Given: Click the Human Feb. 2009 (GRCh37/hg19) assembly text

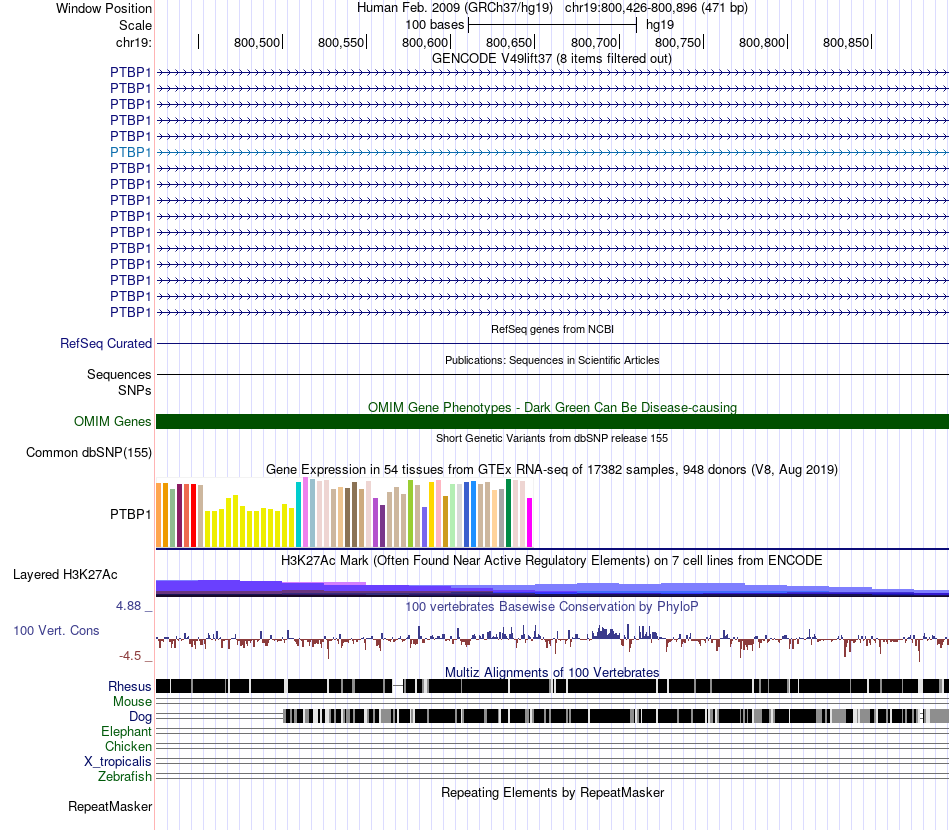Looking at the screenshot, I should click(x=454, y=8).
